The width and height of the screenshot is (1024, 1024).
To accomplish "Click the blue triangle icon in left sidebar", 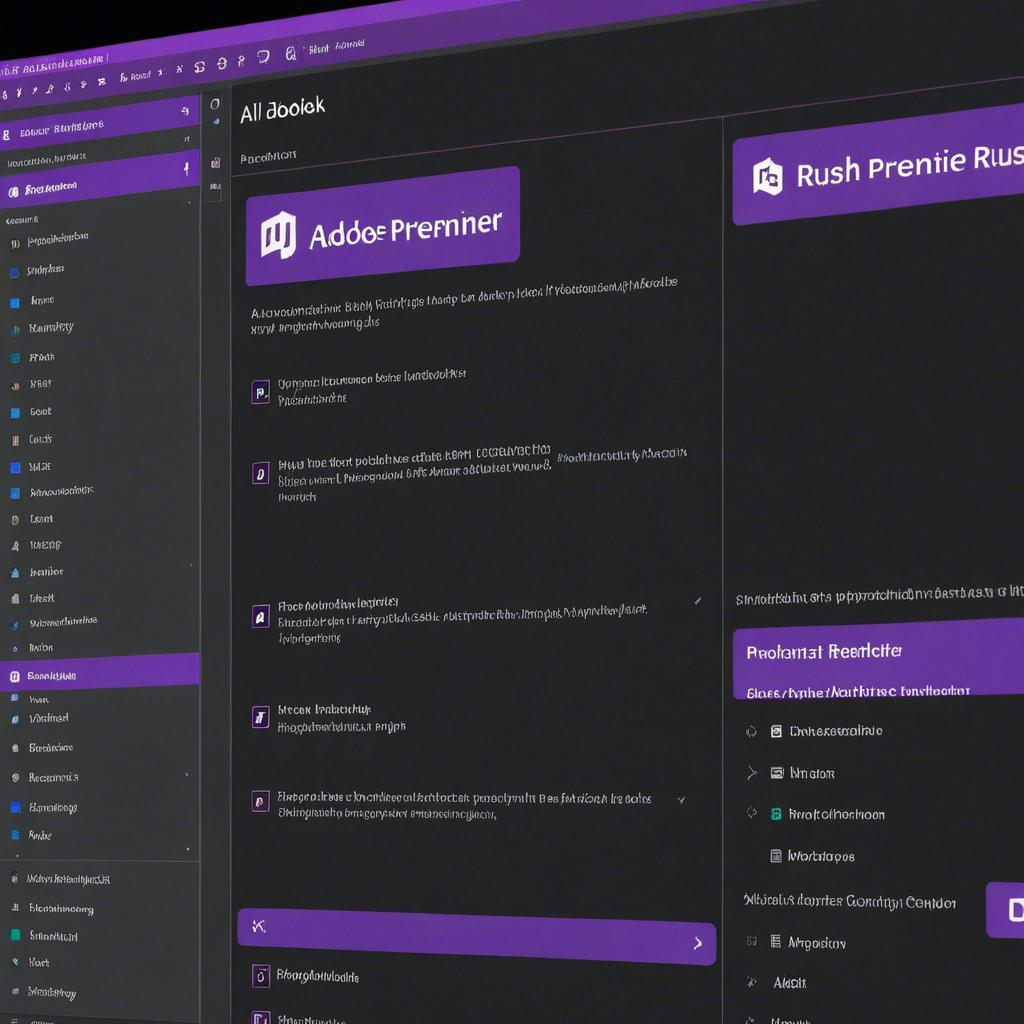I will 15,573.
